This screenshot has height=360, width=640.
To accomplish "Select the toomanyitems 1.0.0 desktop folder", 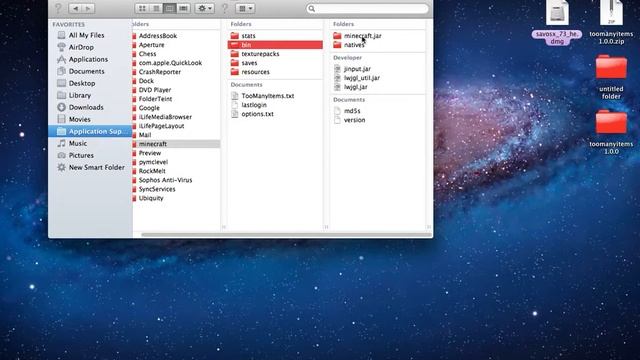I will point(611,132).
